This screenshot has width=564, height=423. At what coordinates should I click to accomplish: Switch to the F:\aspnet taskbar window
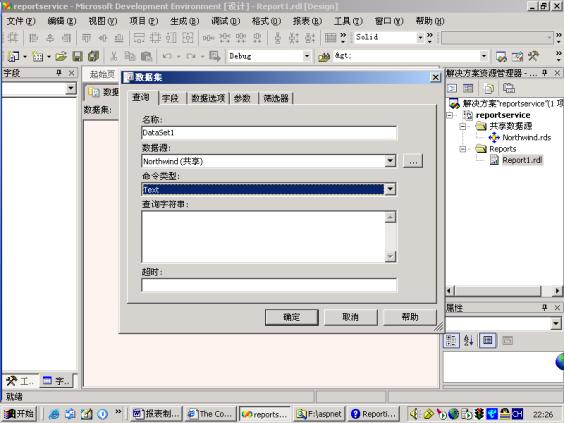coord(319,414)
